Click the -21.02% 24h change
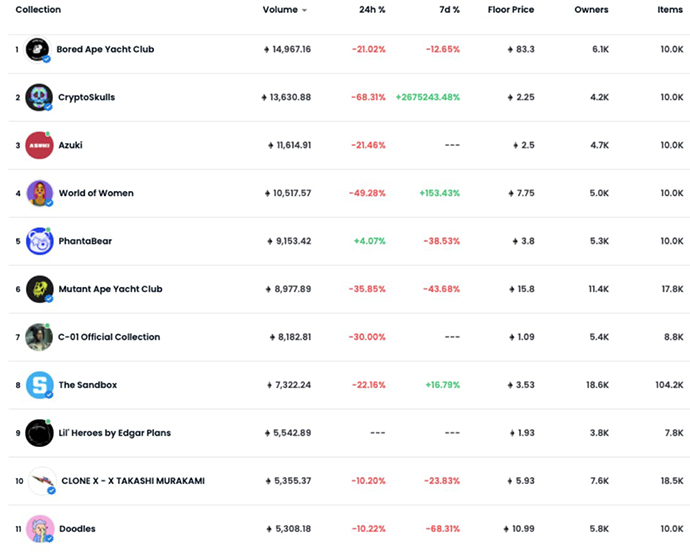690x552 pixels. [369, 49]
